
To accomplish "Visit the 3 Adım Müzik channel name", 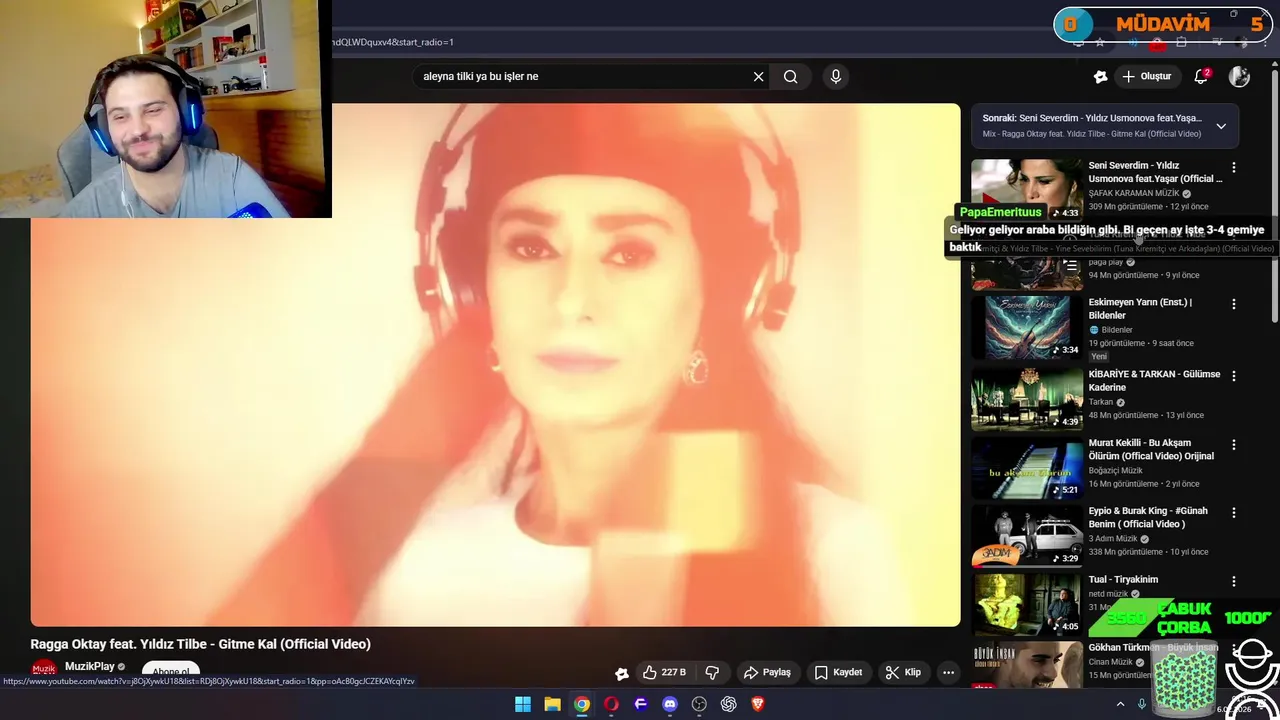I will 1113,538.
